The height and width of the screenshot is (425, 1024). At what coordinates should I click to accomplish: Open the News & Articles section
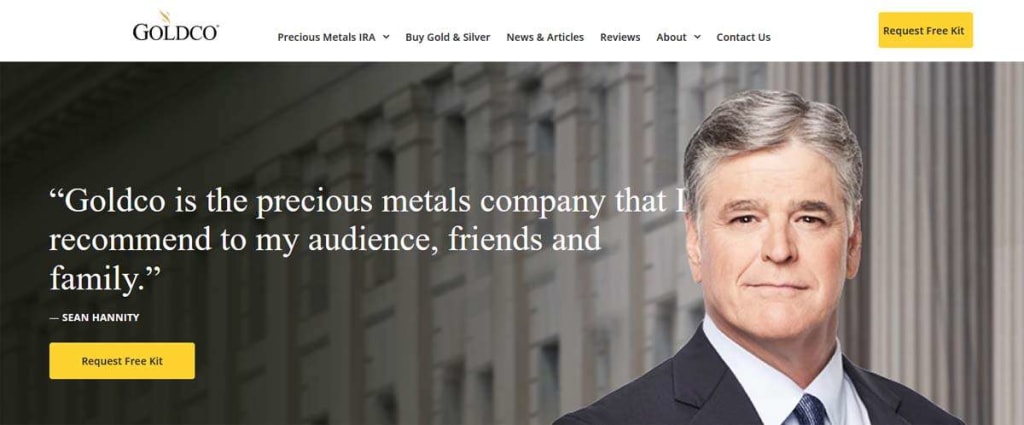click(x=545, y=37)
